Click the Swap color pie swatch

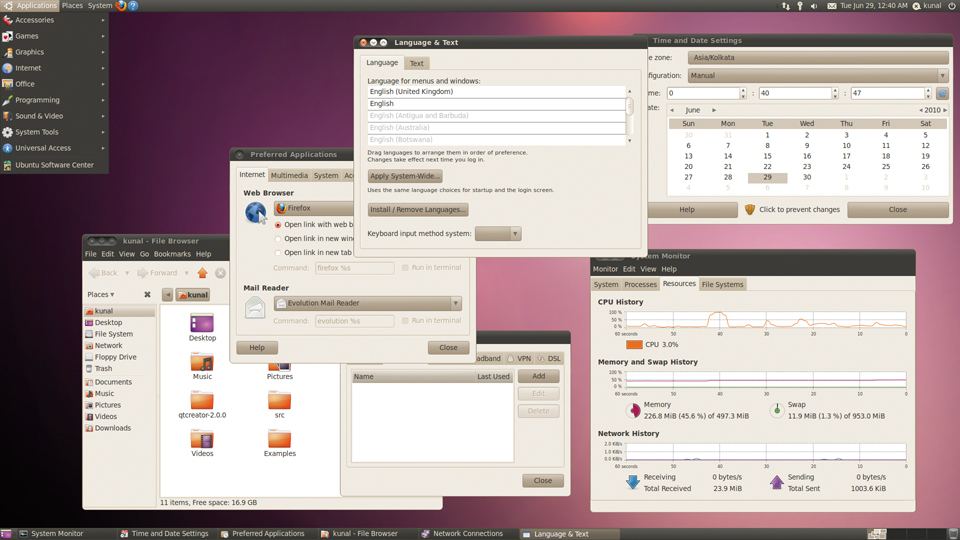point(777,410)
